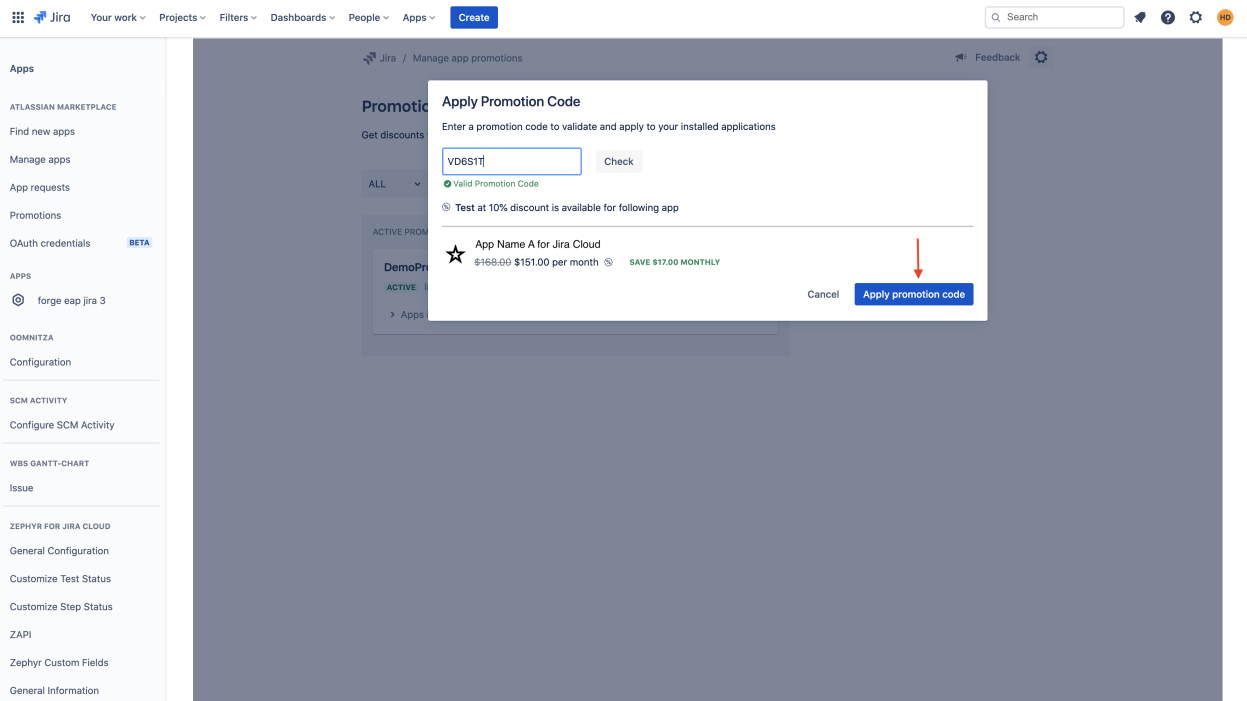Screen dimensions: 1247x701
Task: Open the ALL filter dropdown
Action: click(394, 184)
